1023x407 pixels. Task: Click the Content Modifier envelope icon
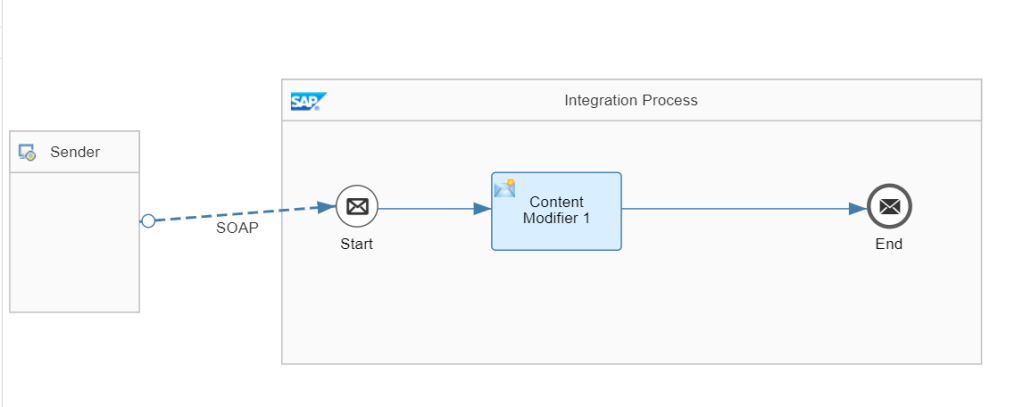click(x=505, y=187)
